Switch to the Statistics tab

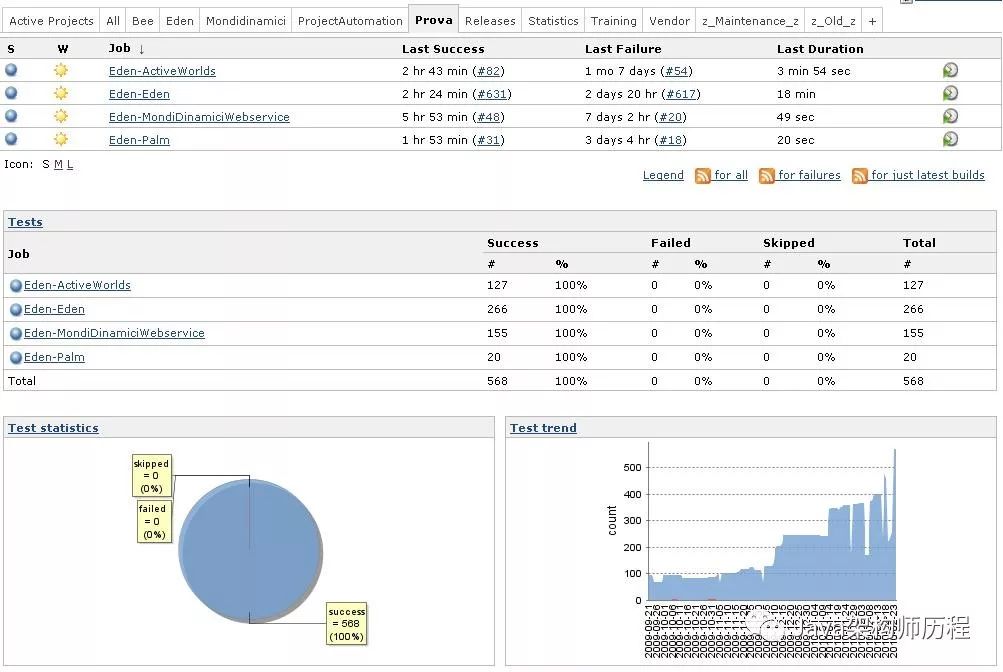[x=553, y=21]
